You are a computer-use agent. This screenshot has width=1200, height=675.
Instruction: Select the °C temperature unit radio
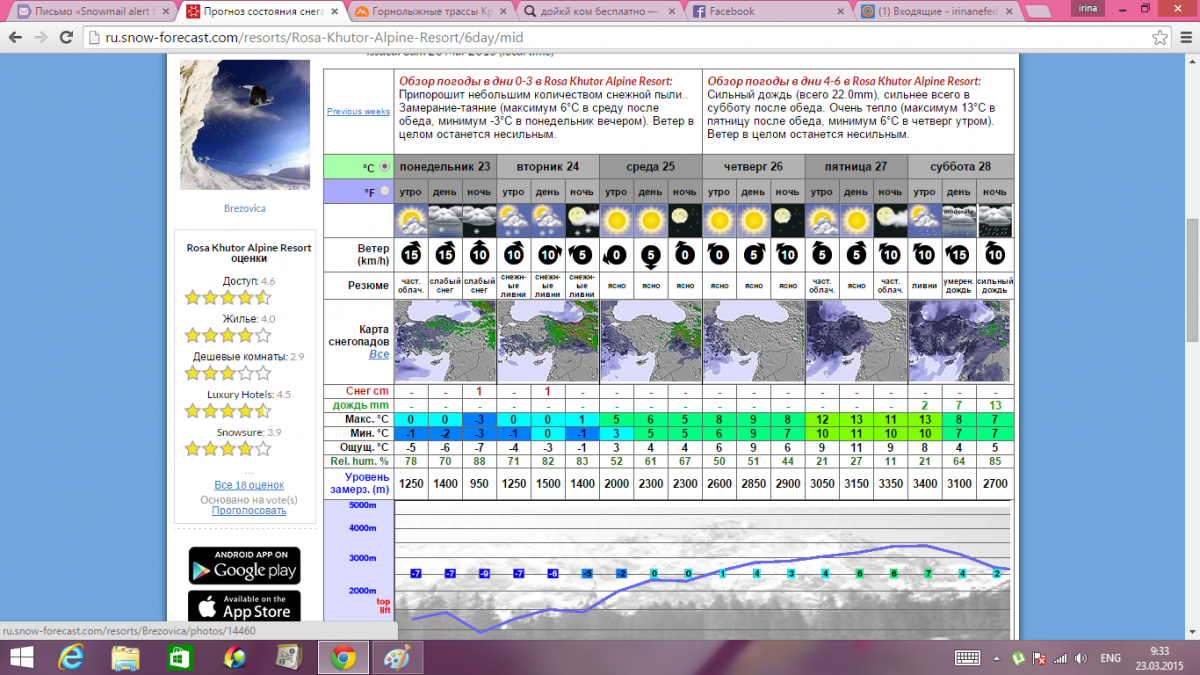pyautogui.click(x=385, y=167)
